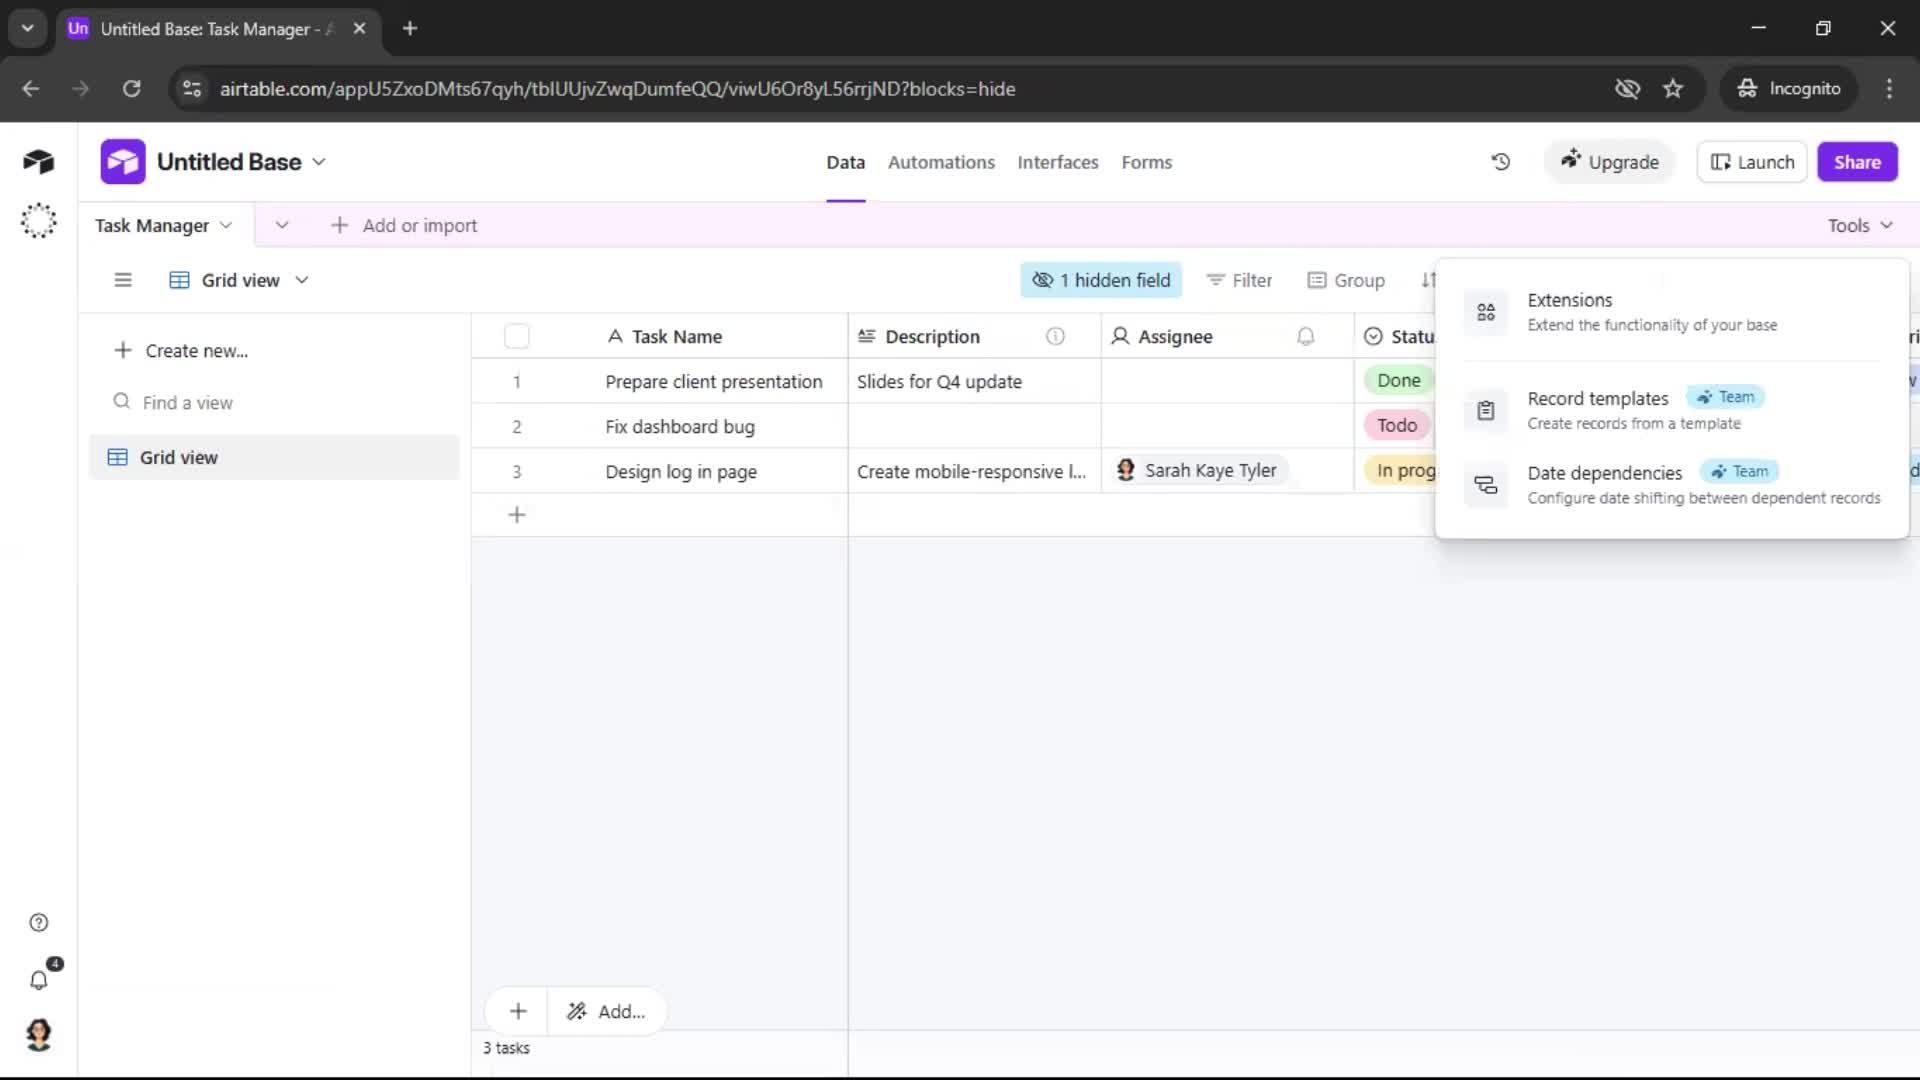1920x1080 pixels.
Task: Add a new row plus icon
Action: click(517, 515)
